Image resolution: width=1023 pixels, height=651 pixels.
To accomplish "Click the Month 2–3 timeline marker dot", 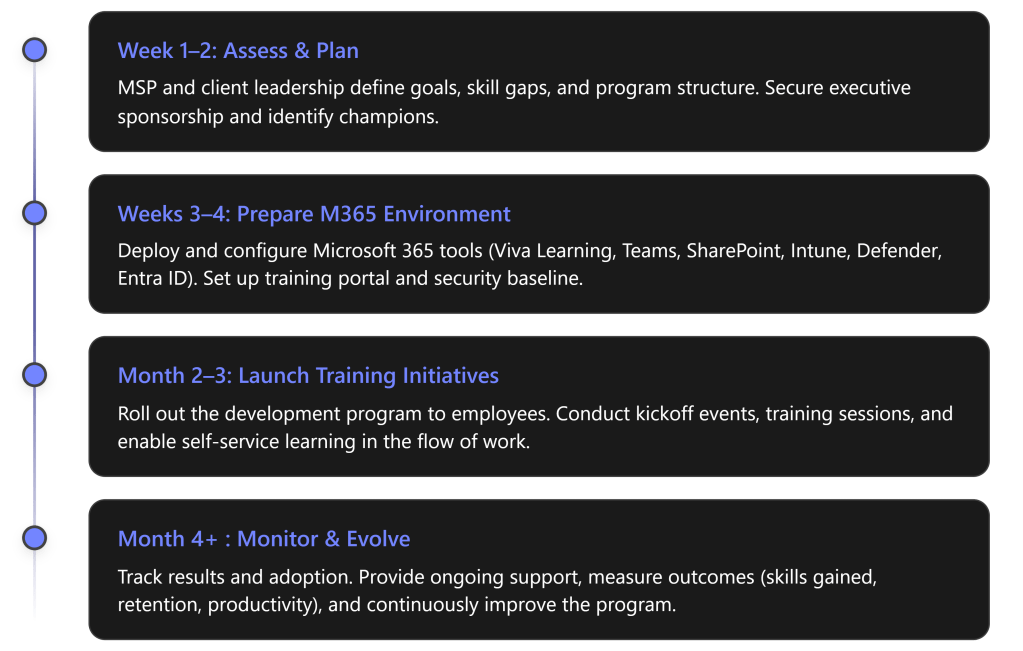I will pos(35,375).
